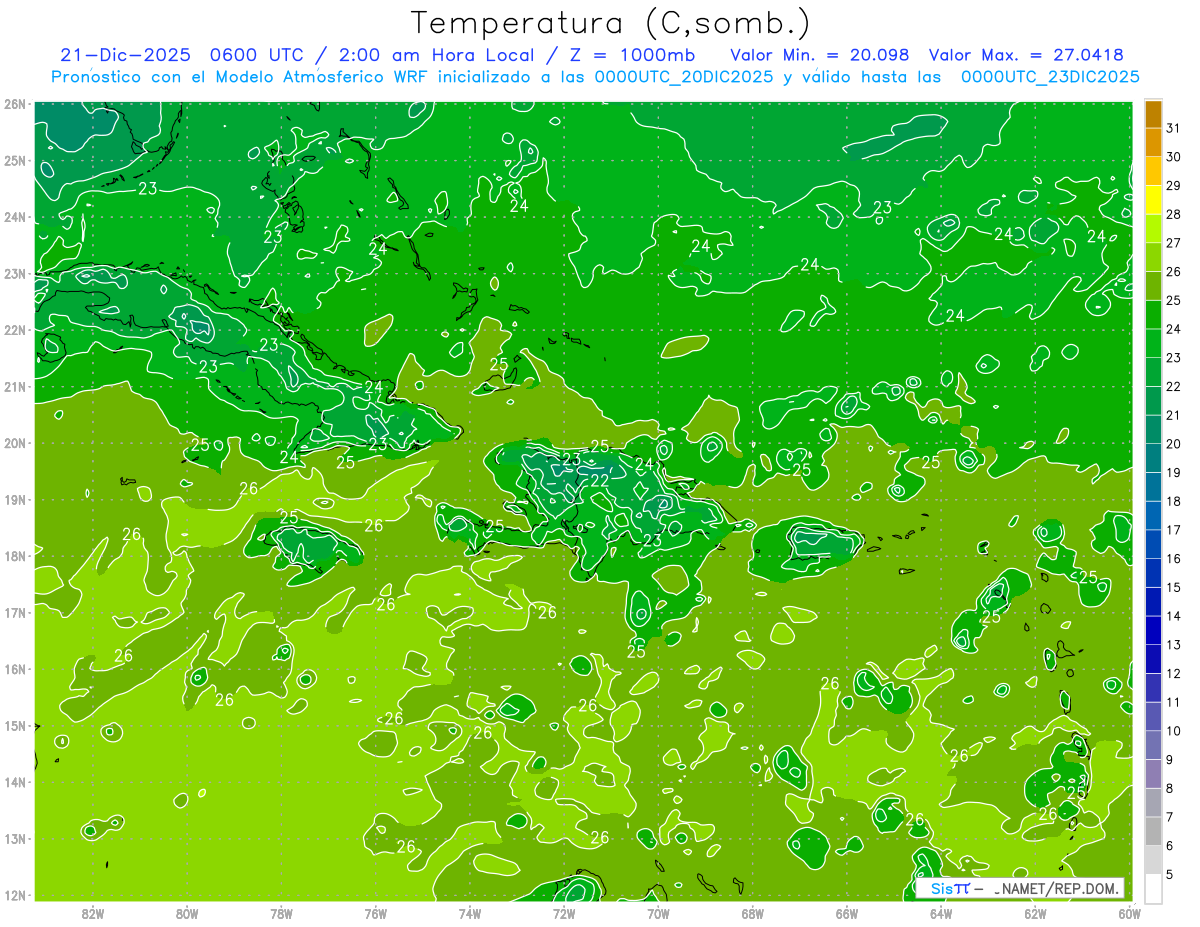1200x927 pixels.
Task: Click the 'Temperatura (C,somb.)' title
Action: [x=611, y=24]
